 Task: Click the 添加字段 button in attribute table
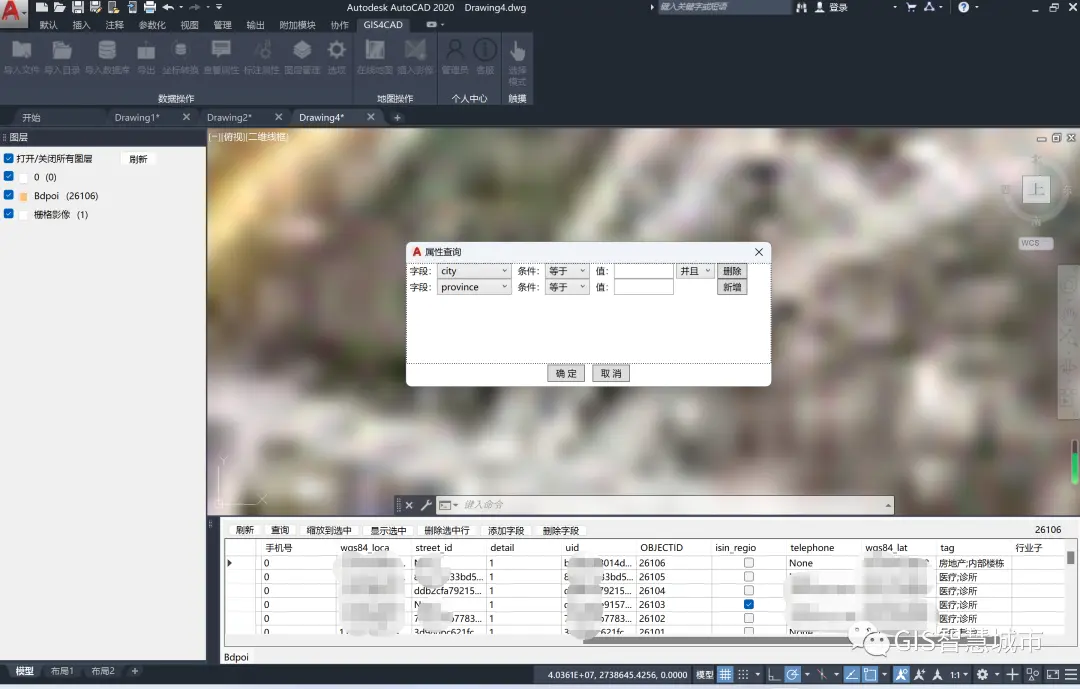(x=506, y=531)
